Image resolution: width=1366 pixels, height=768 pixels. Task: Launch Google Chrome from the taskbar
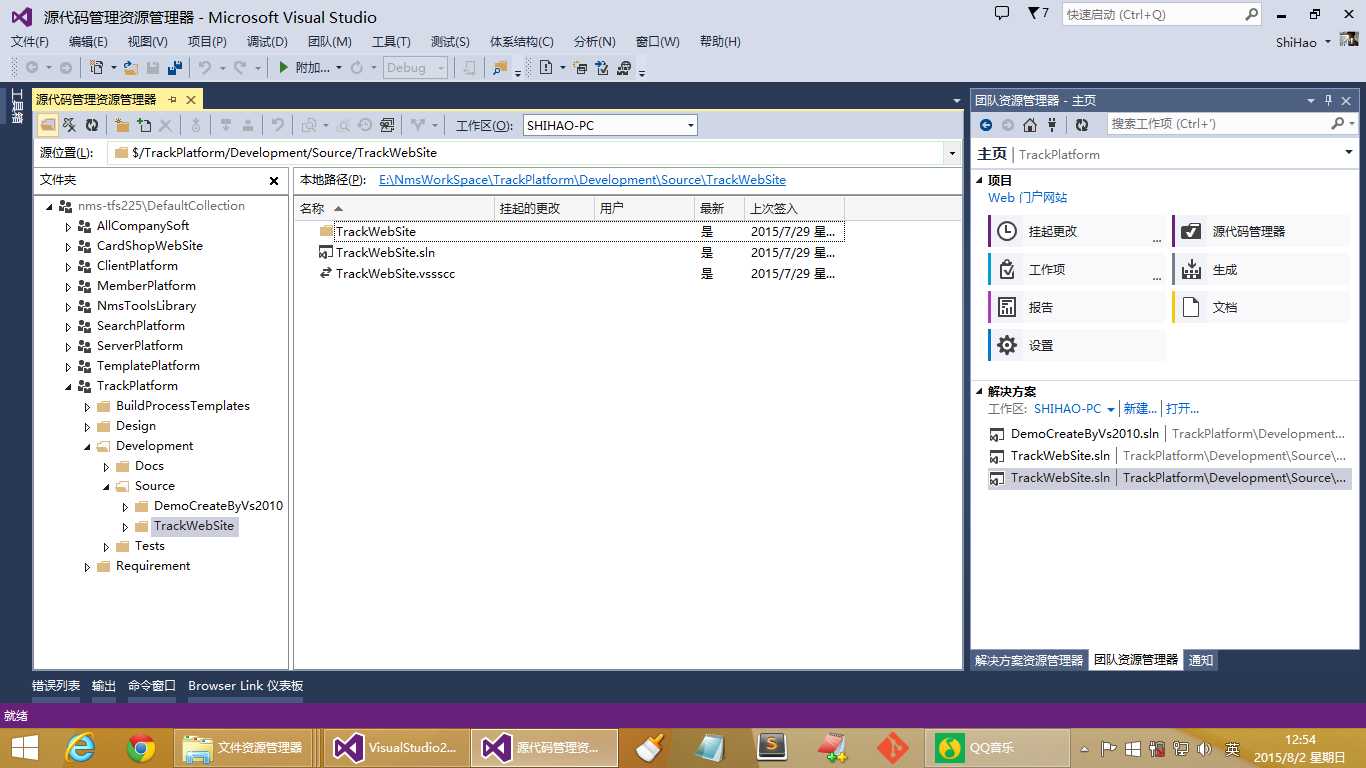[141, 747]
